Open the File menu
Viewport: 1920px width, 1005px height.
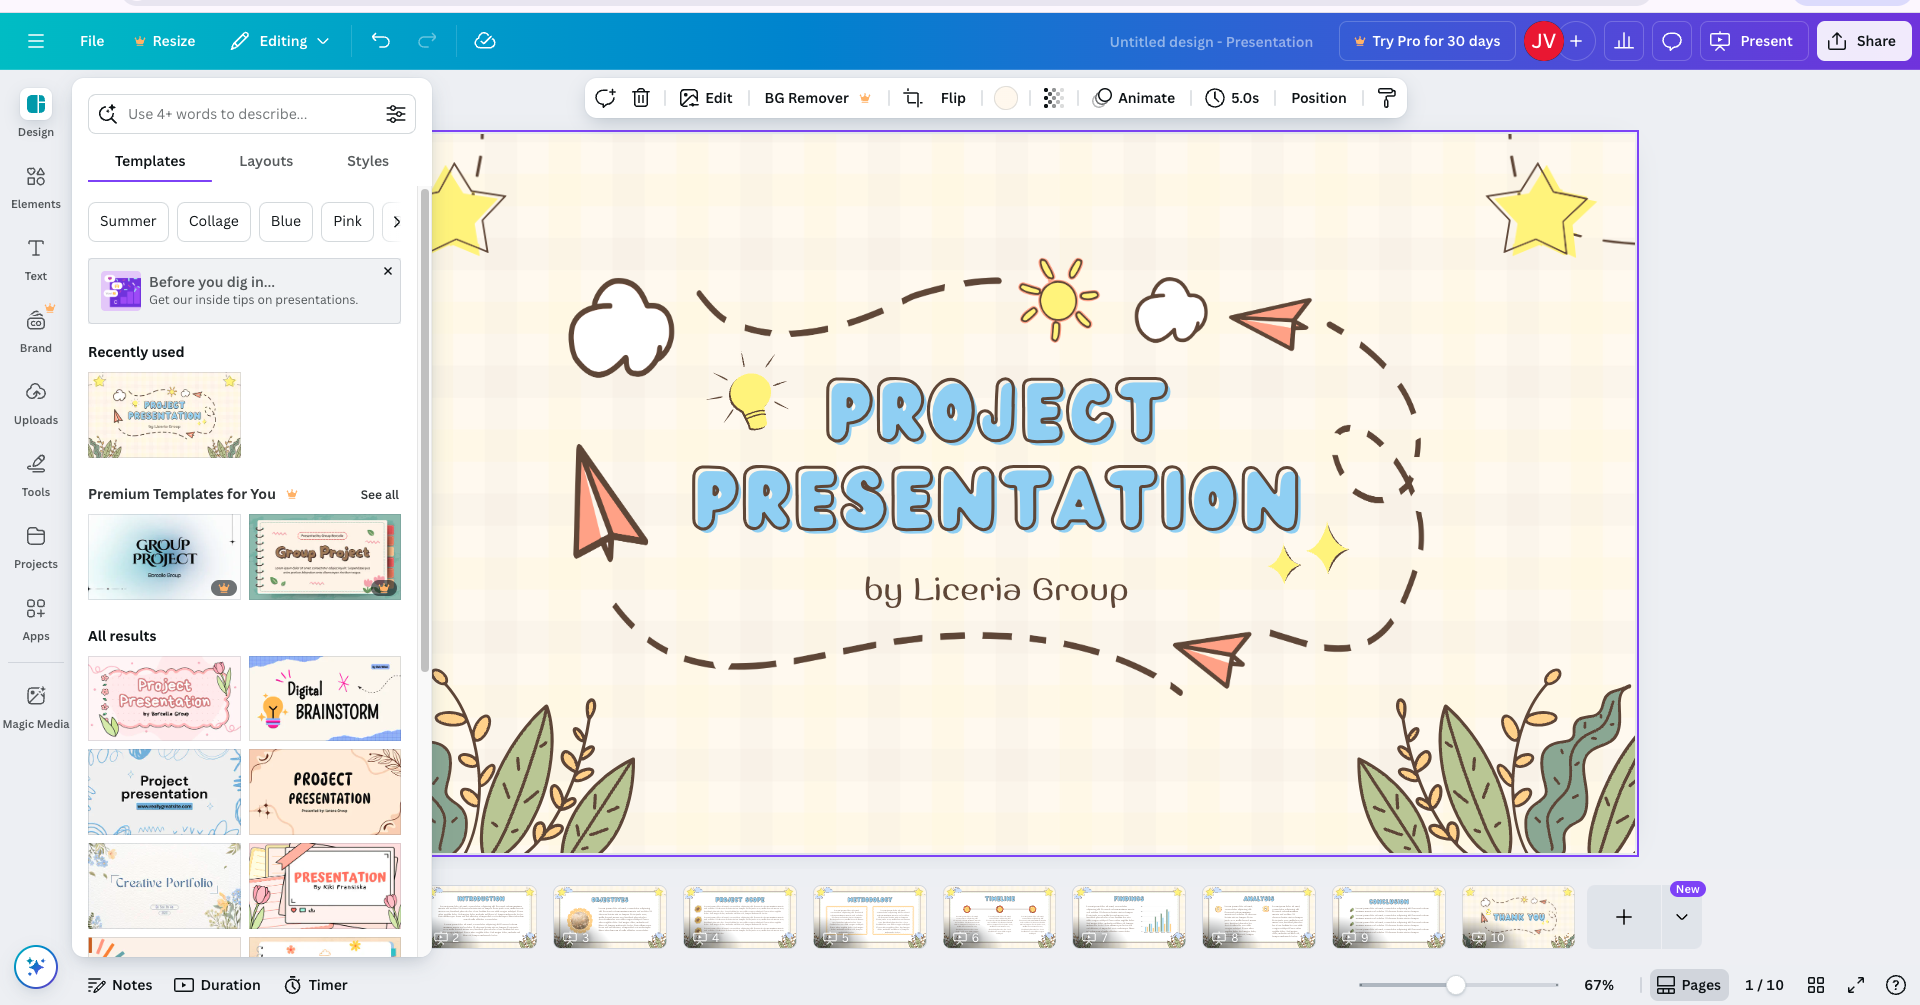click(92, 41)
